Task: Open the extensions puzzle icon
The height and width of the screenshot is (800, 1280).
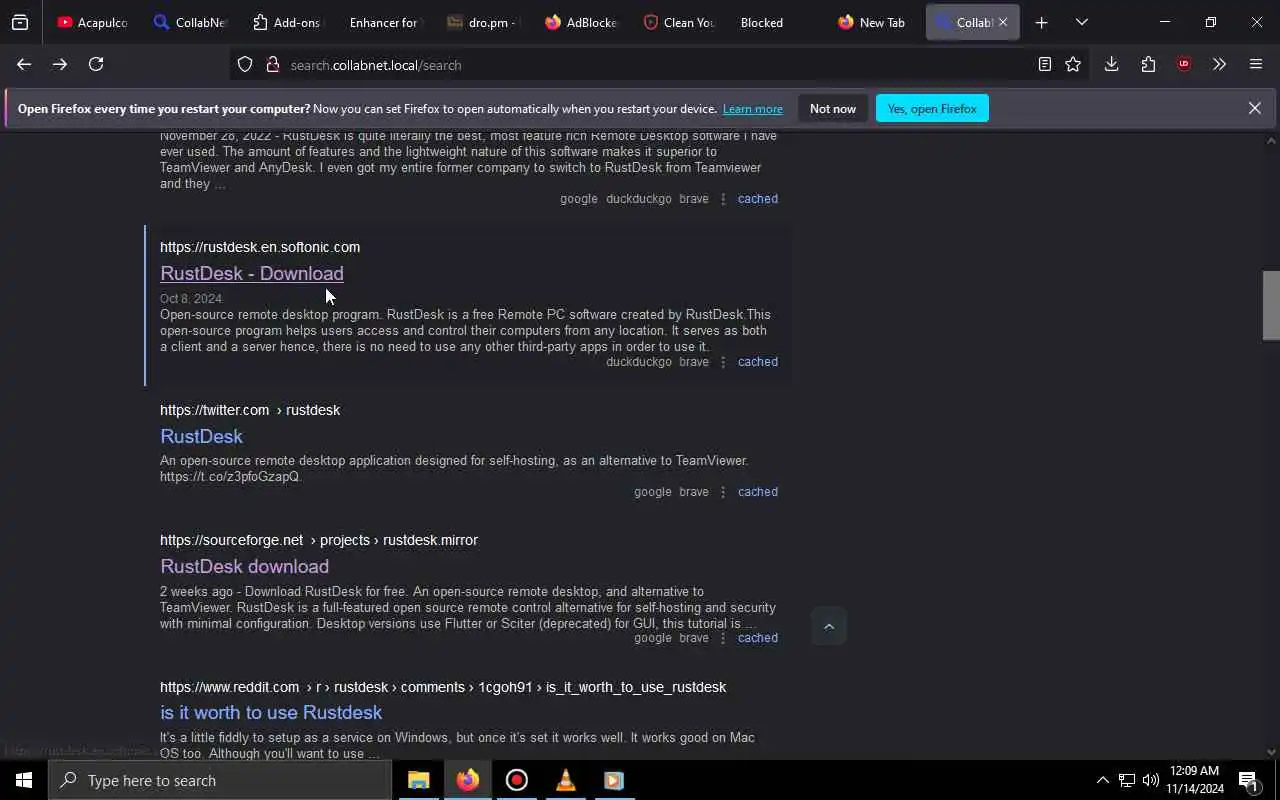Action: (1148, 64)
